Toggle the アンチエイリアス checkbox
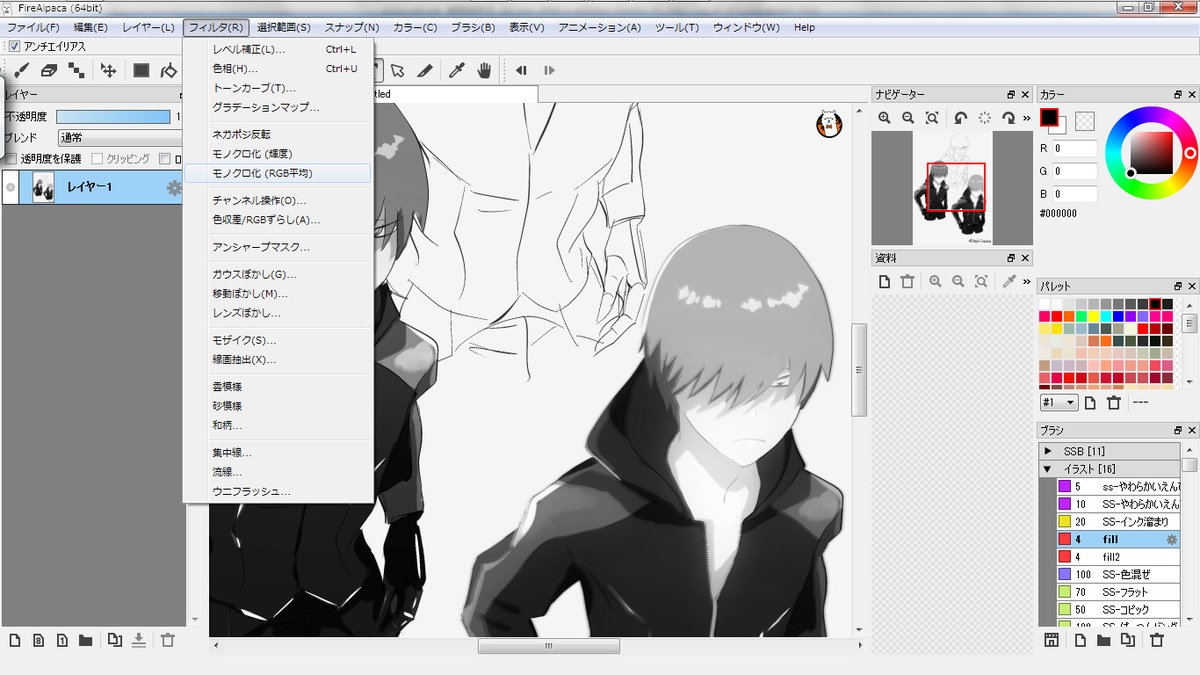1200x675 pixels. (14, 46)
